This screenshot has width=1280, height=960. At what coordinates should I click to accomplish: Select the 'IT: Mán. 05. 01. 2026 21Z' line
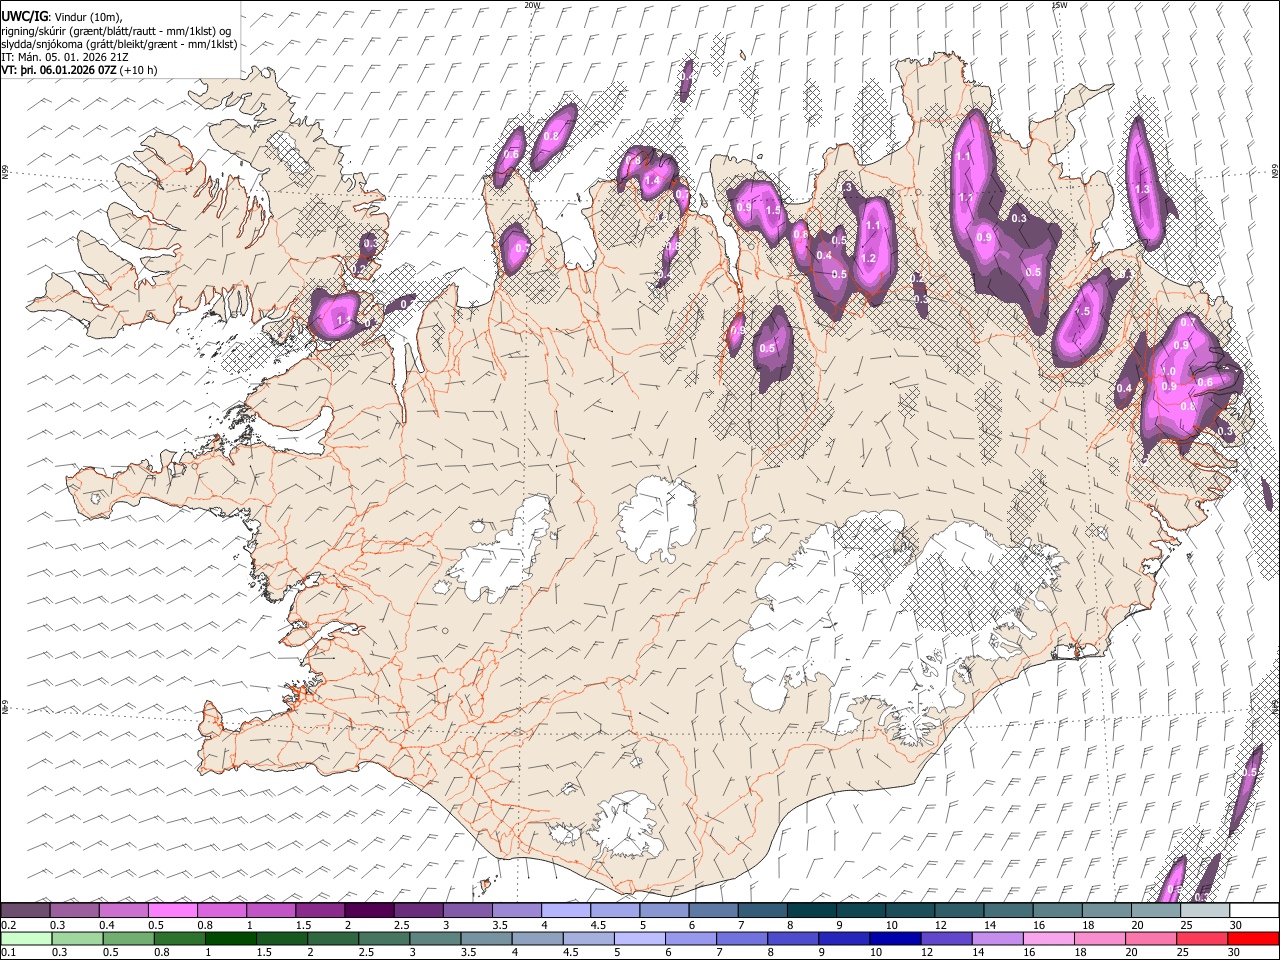65,57
